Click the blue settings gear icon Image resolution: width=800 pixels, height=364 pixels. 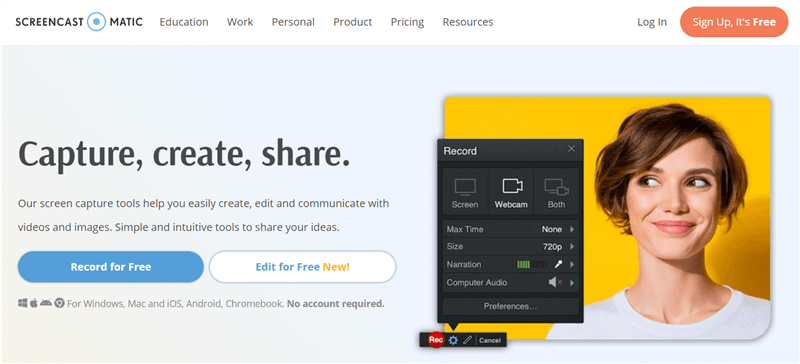(x=453, y=340)
